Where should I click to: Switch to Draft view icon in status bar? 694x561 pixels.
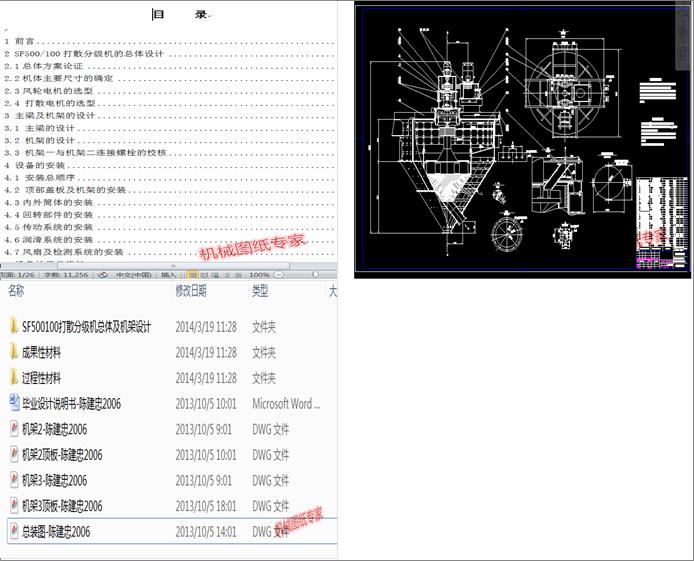tap(238, 275)
